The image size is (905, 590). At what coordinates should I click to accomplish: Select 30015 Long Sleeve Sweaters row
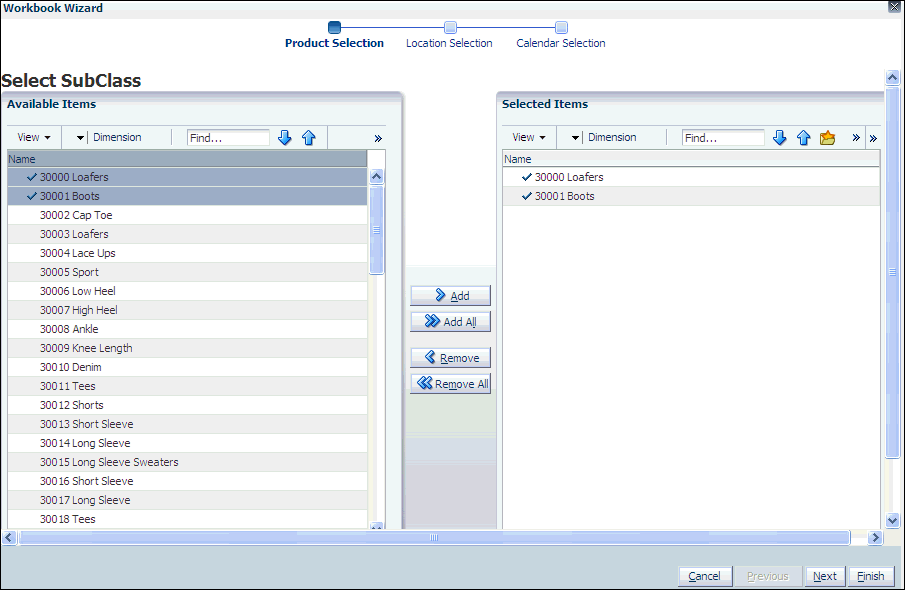coord(187,462)
